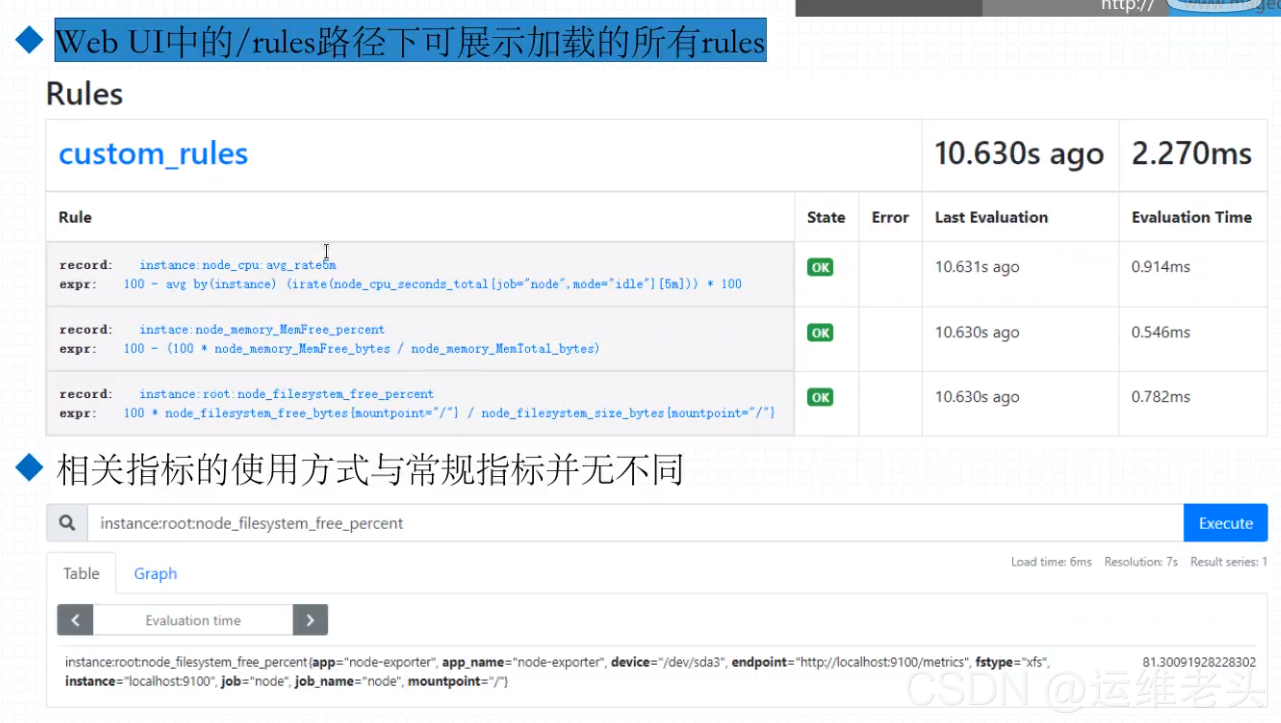This screenshot has width=1281, height=723.
Task: Click OK badge for root:node_filesystem_free_percent rule
Action: (x=820, y=397)
